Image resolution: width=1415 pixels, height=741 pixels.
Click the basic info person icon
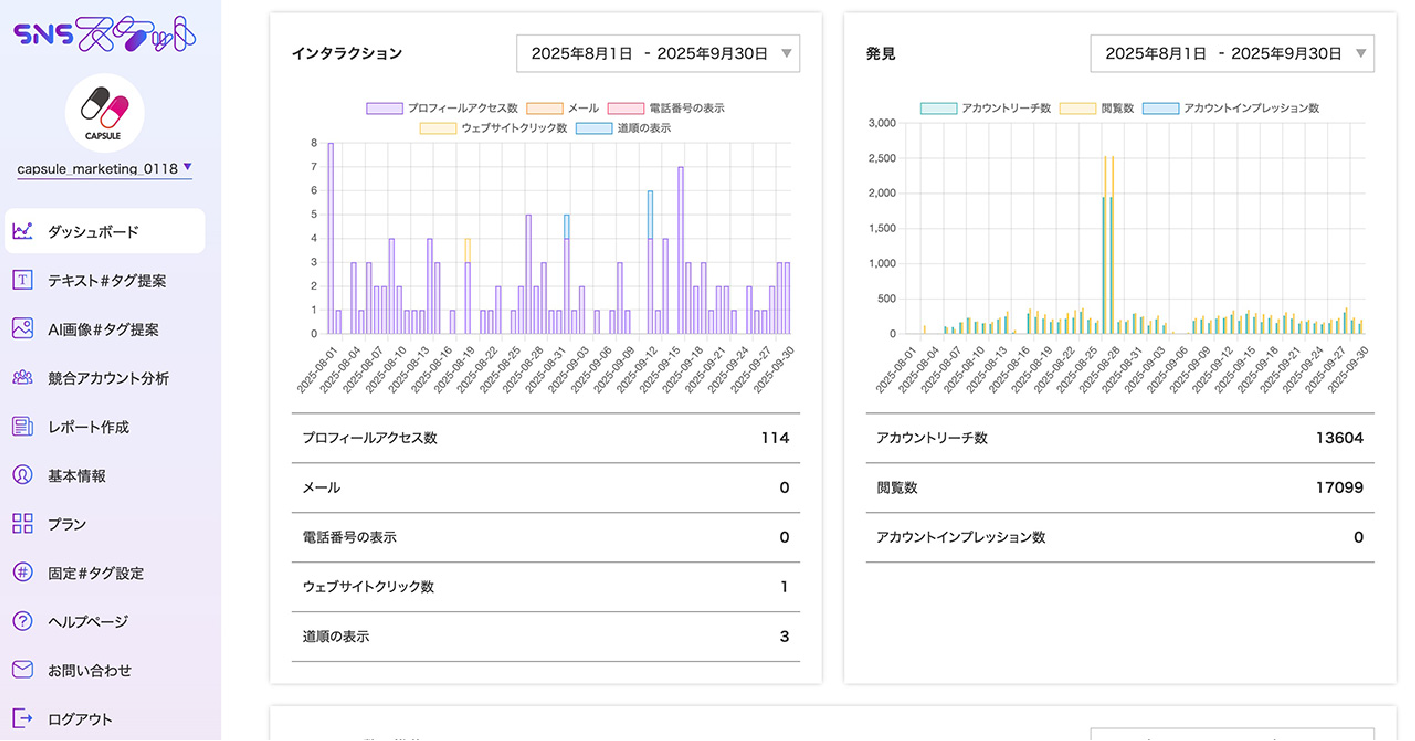tap(22, 476)
